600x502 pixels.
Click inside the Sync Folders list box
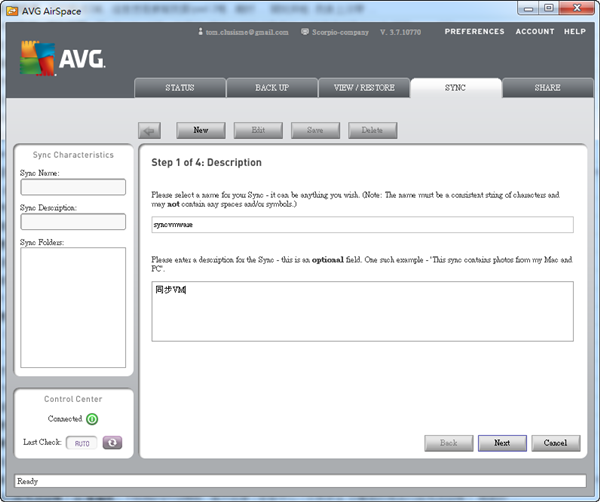tap(73, 307)
